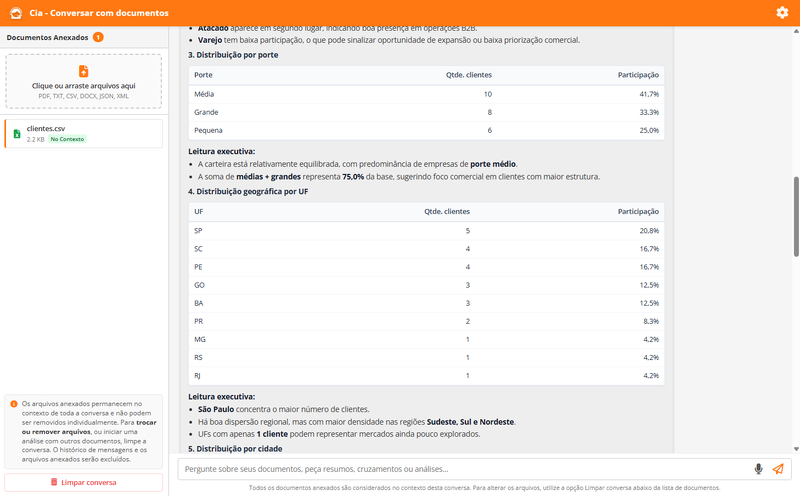This screenshot has width=800, height=496.
Task: Click the GO row cell
Action: 199,285
